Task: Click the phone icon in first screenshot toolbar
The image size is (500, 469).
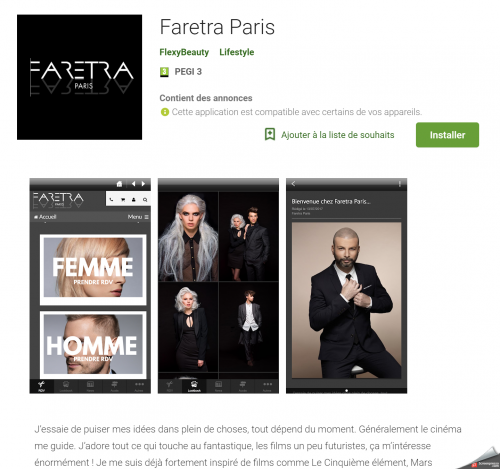Action: pos(112,200)
